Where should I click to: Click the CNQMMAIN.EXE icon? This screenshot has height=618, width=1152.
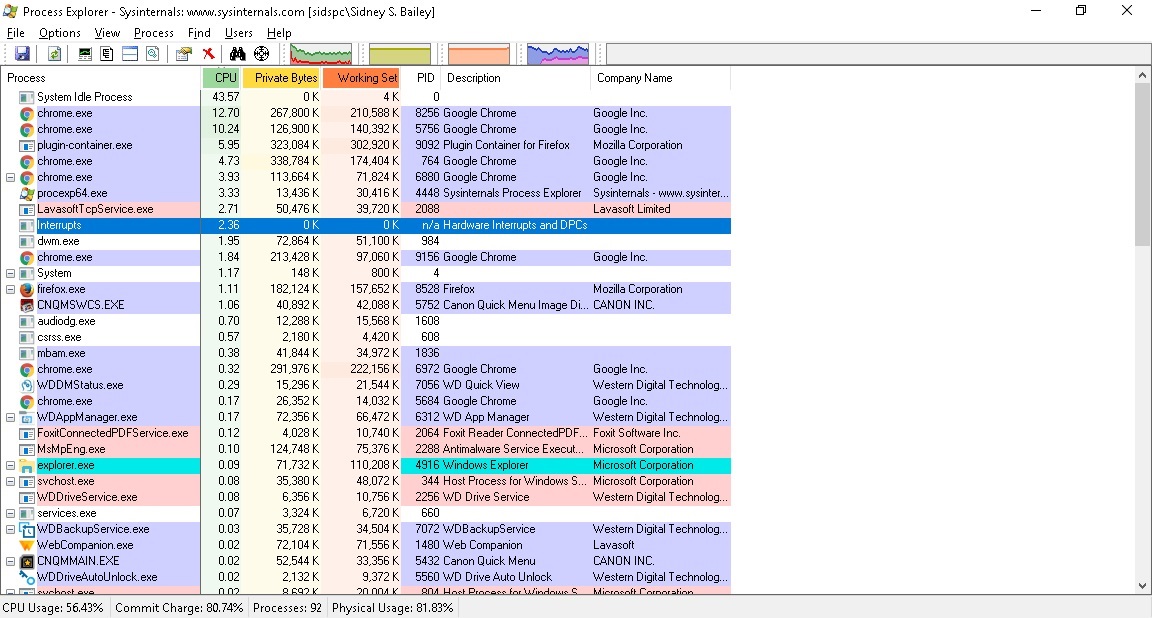tap(26, 561)
